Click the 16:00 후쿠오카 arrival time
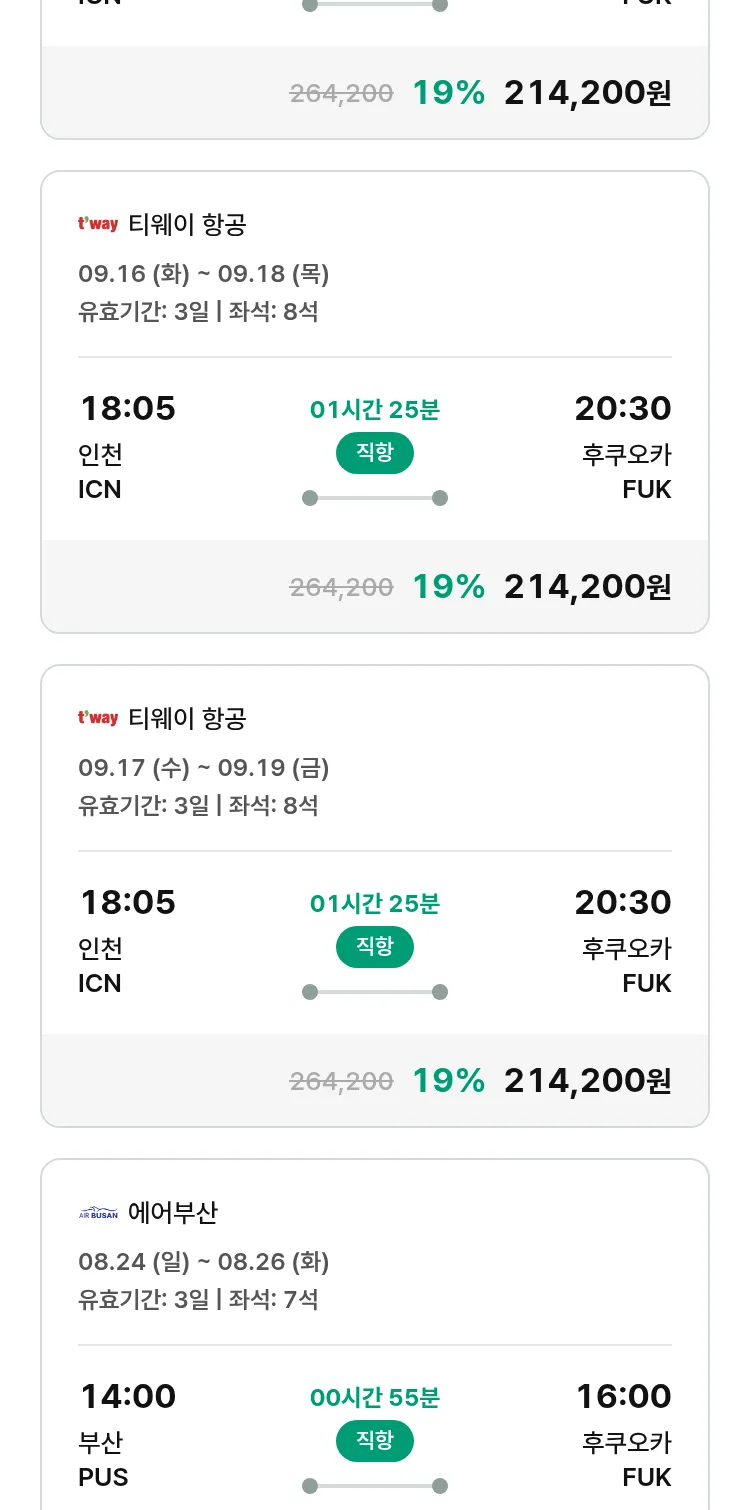Viewport: 750px width, 1510px height. (623, 1397)
